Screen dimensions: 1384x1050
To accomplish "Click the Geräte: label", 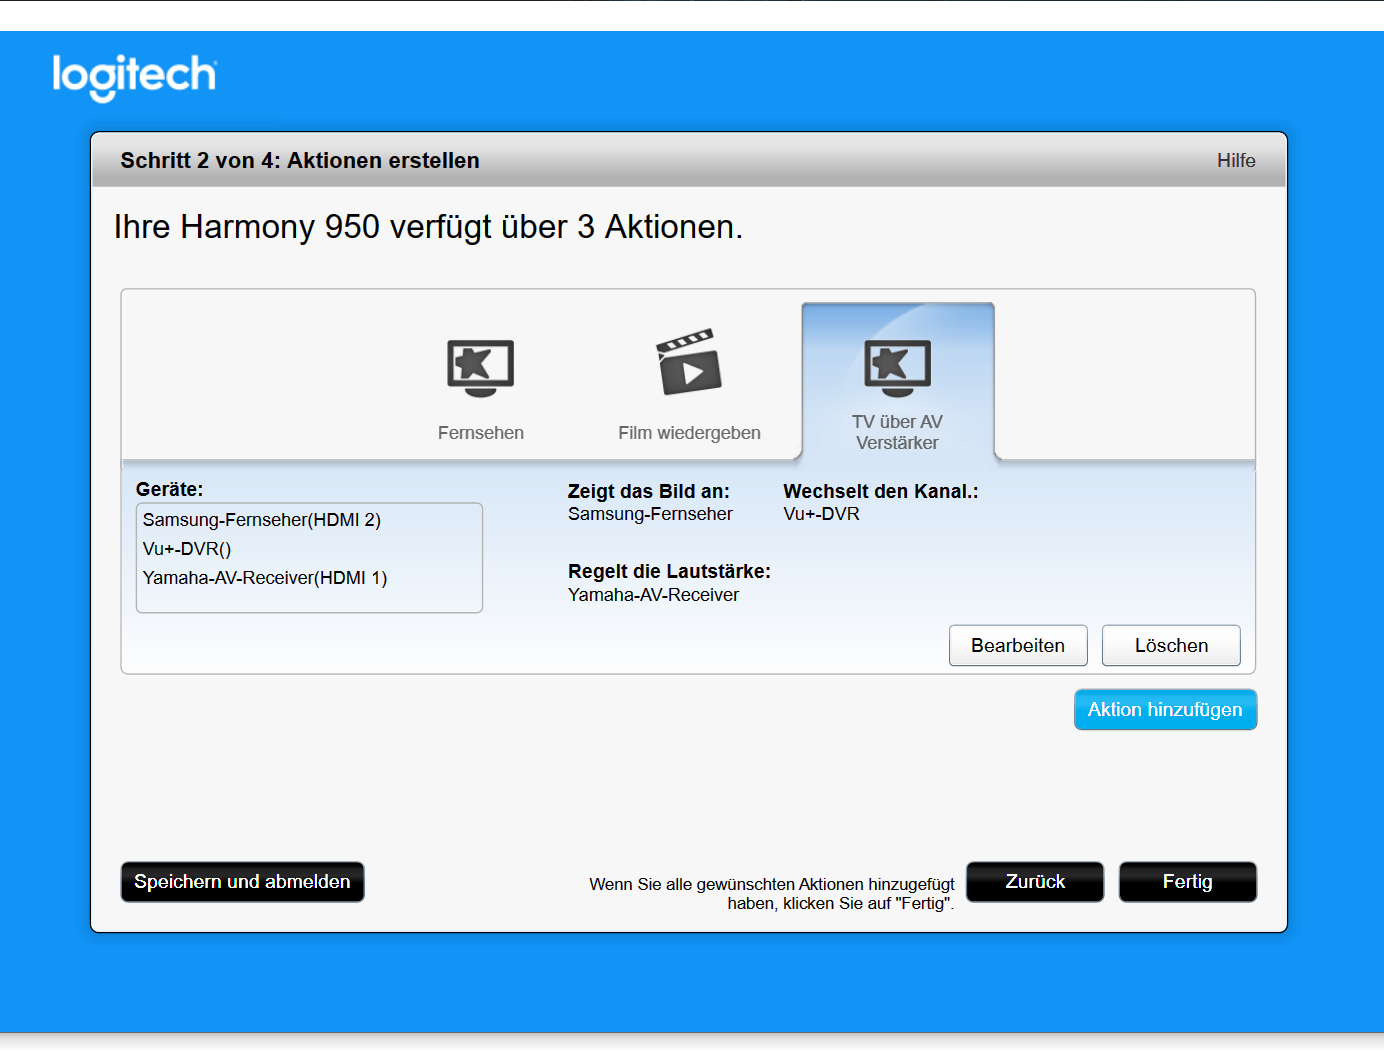I will (169, 489).
